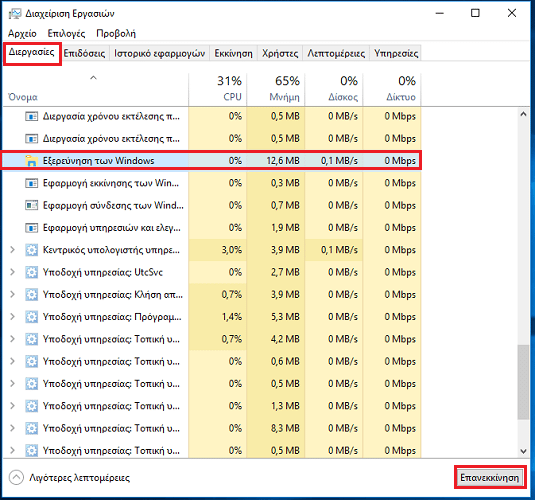Click Λιγότερες λεπτομέρειες to collapse details

click(79, 478)
